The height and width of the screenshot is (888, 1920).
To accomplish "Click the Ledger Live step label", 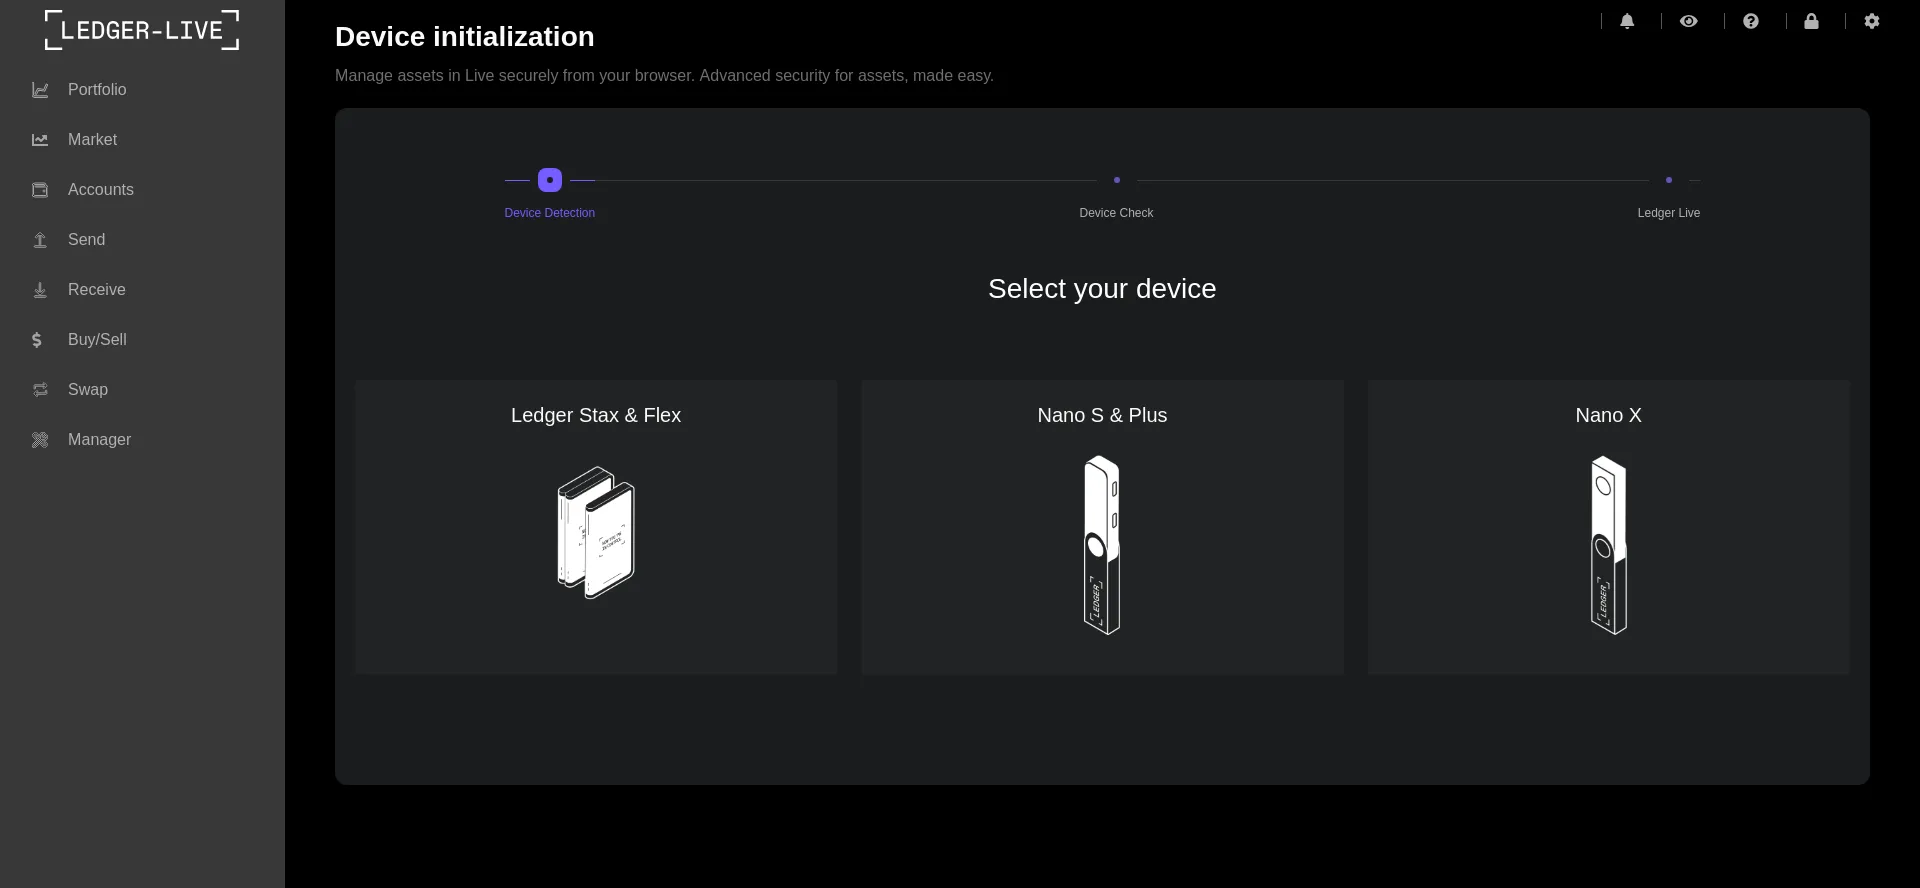I will (1669, 213).
